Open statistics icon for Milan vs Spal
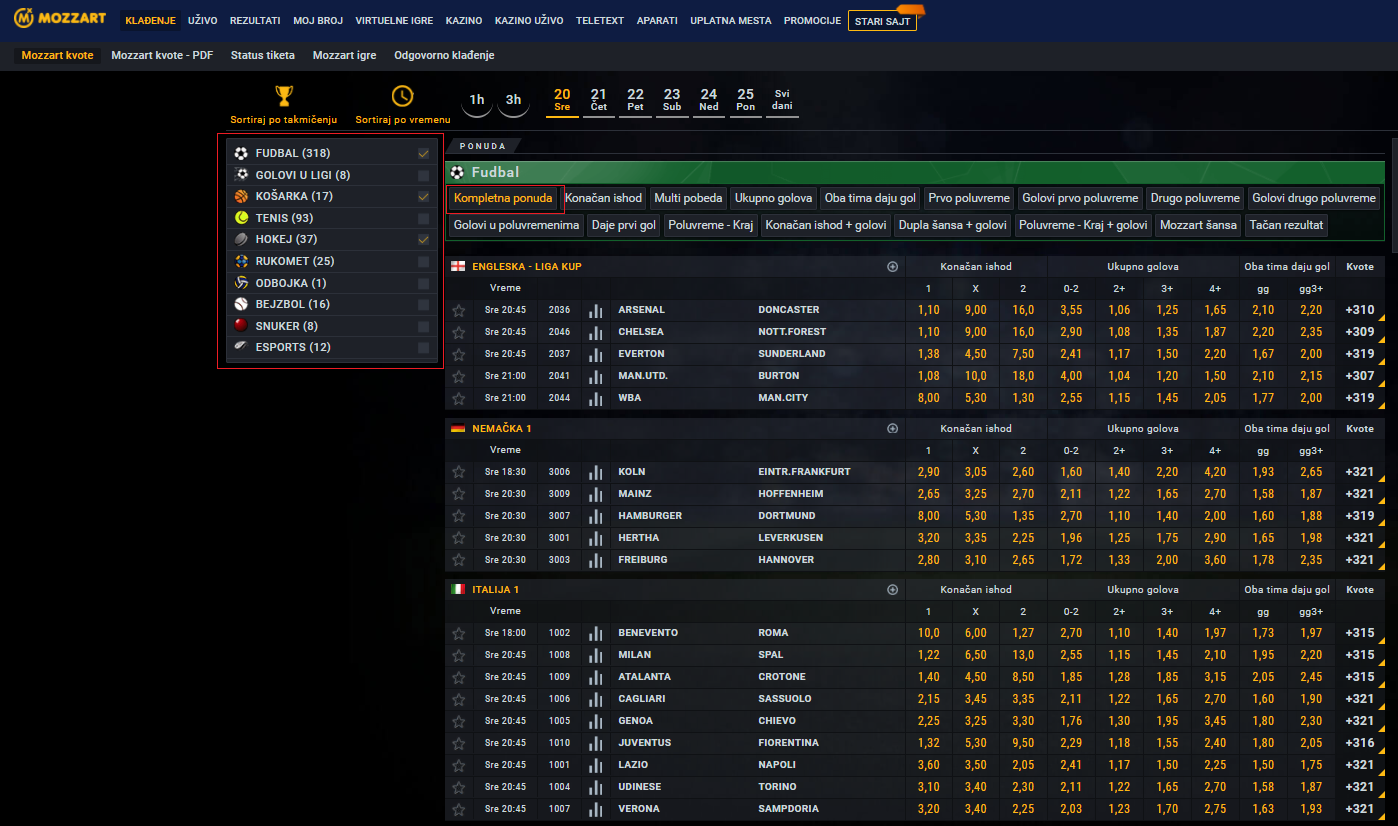This screenshot has width=1398, height=826. (596, 655)
